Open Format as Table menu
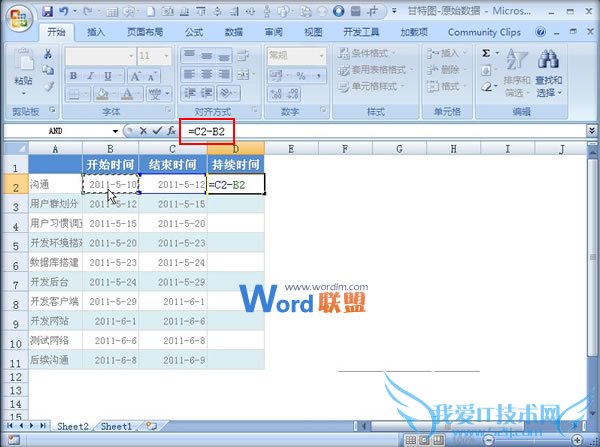 tap(376, 70)
